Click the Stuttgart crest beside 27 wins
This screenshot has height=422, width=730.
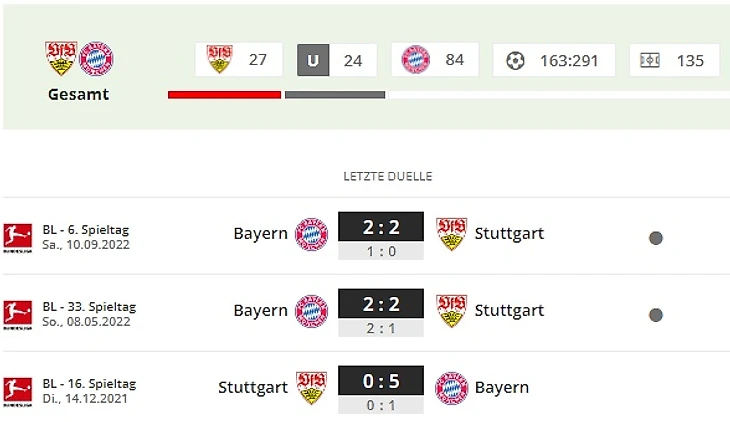click(x=219, y=60)
